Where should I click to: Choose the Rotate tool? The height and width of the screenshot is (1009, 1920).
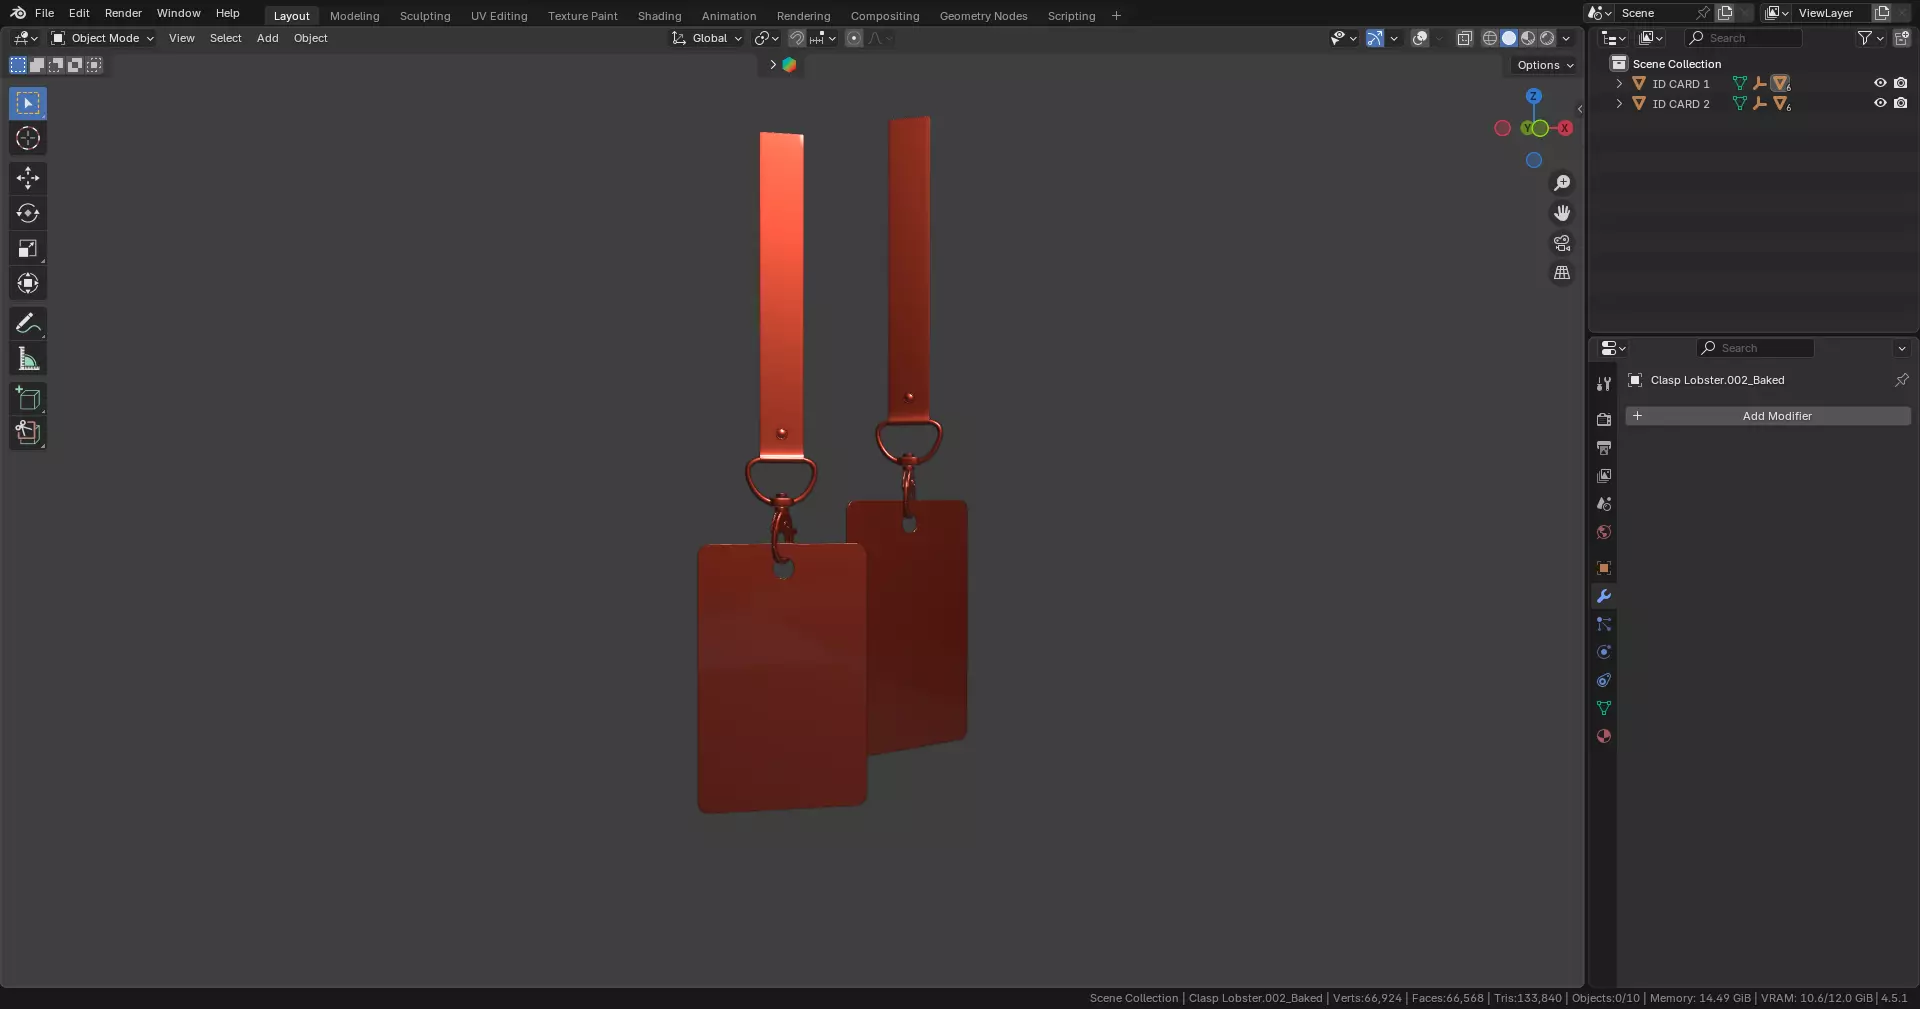(28, 213)
